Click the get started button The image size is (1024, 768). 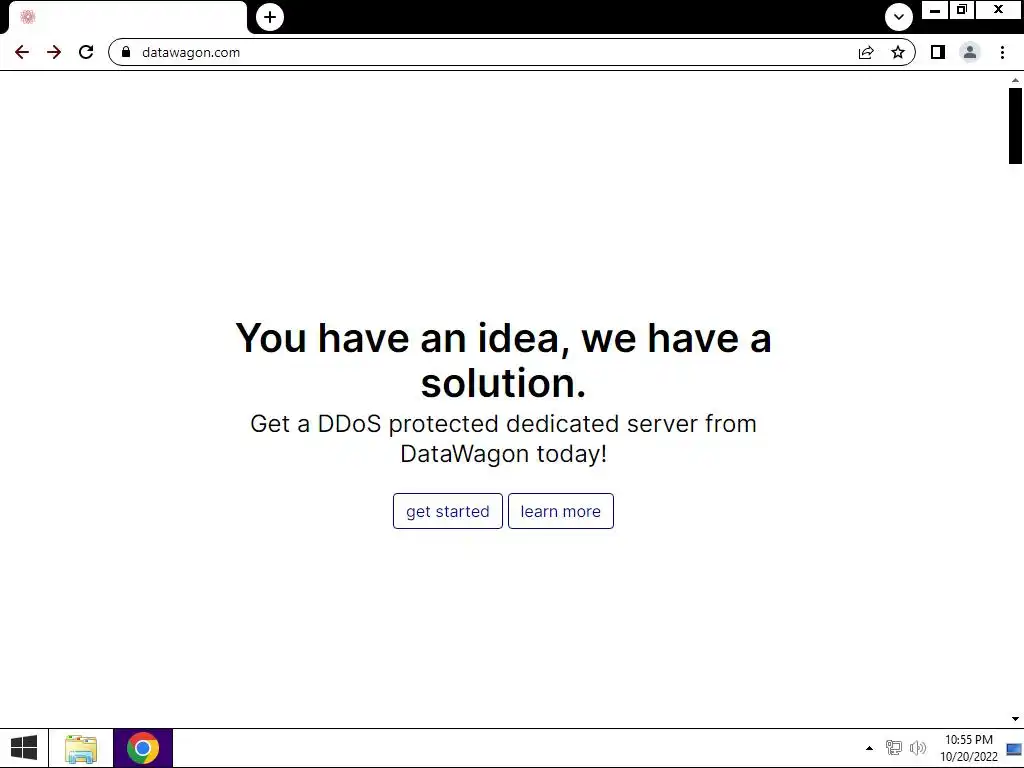[x=448, y=511]
